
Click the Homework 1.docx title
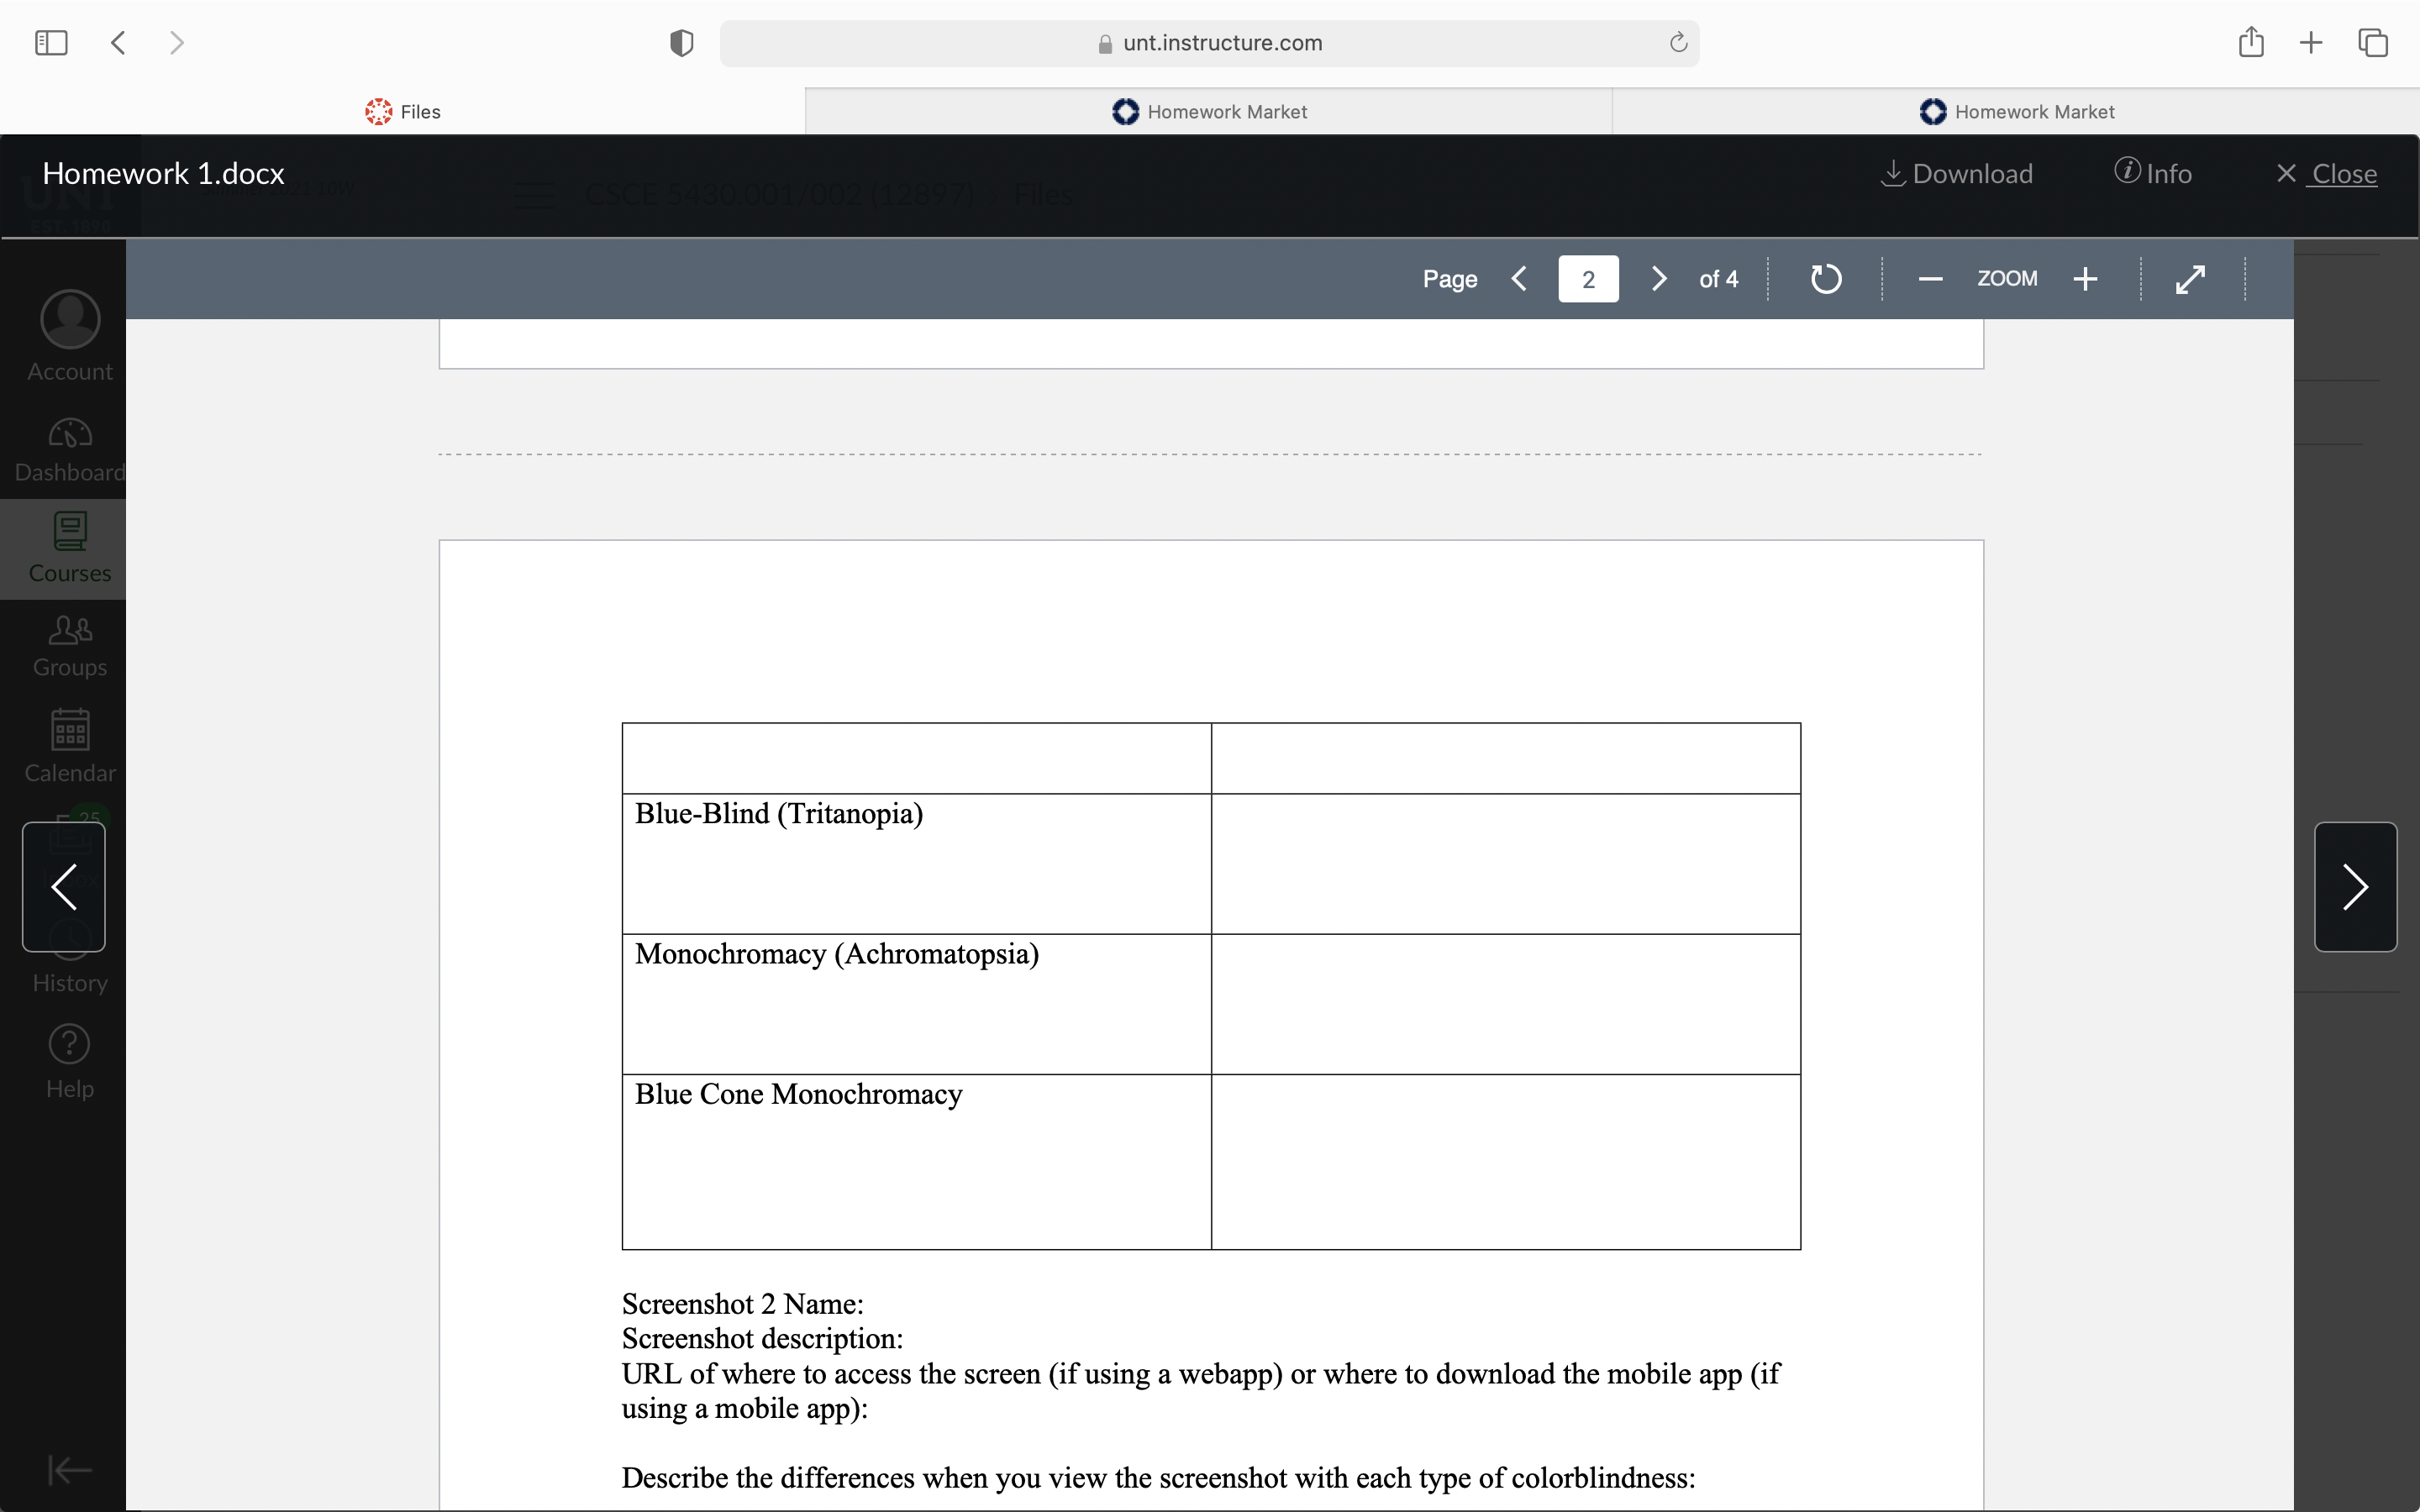163,174
